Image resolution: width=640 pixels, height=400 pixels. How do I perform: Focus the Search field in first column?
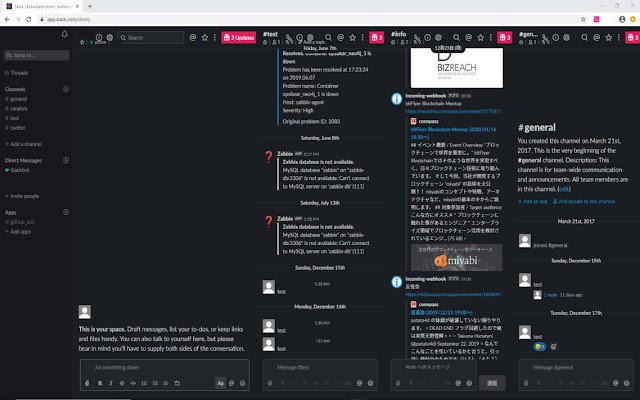click(151, 38)
